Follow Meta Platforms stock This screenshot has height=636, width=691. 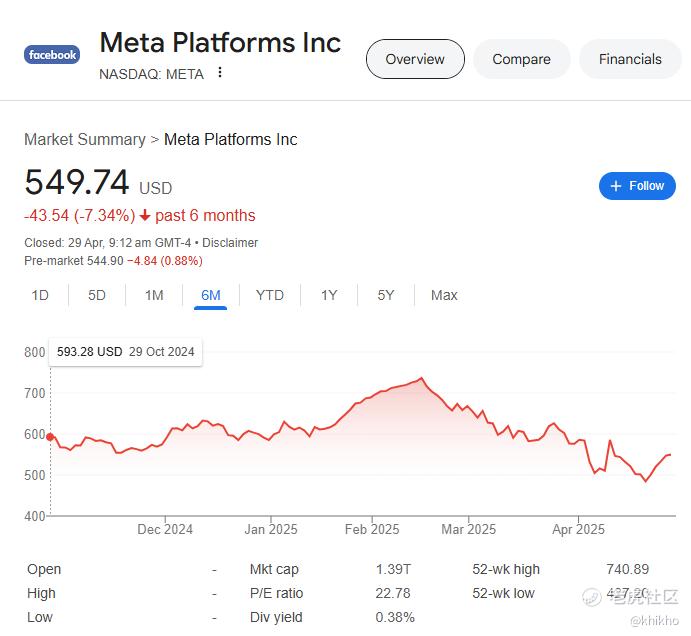tap(637, 186)
